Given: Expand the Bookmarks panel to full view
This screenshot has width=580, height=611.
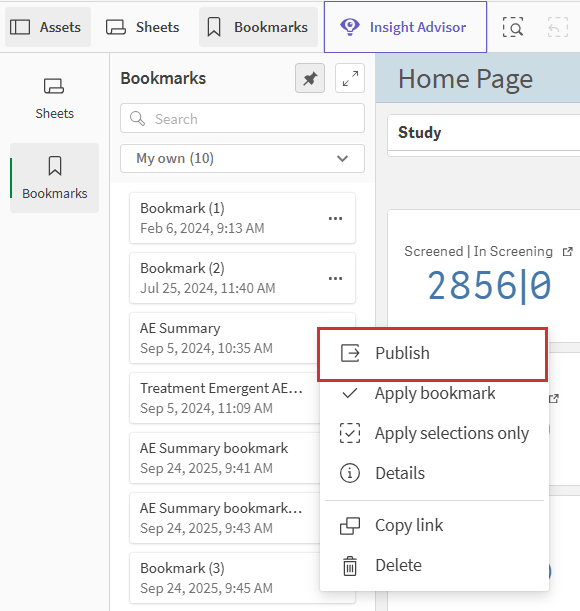Looking at the screenshot, I should pos(350,78).
